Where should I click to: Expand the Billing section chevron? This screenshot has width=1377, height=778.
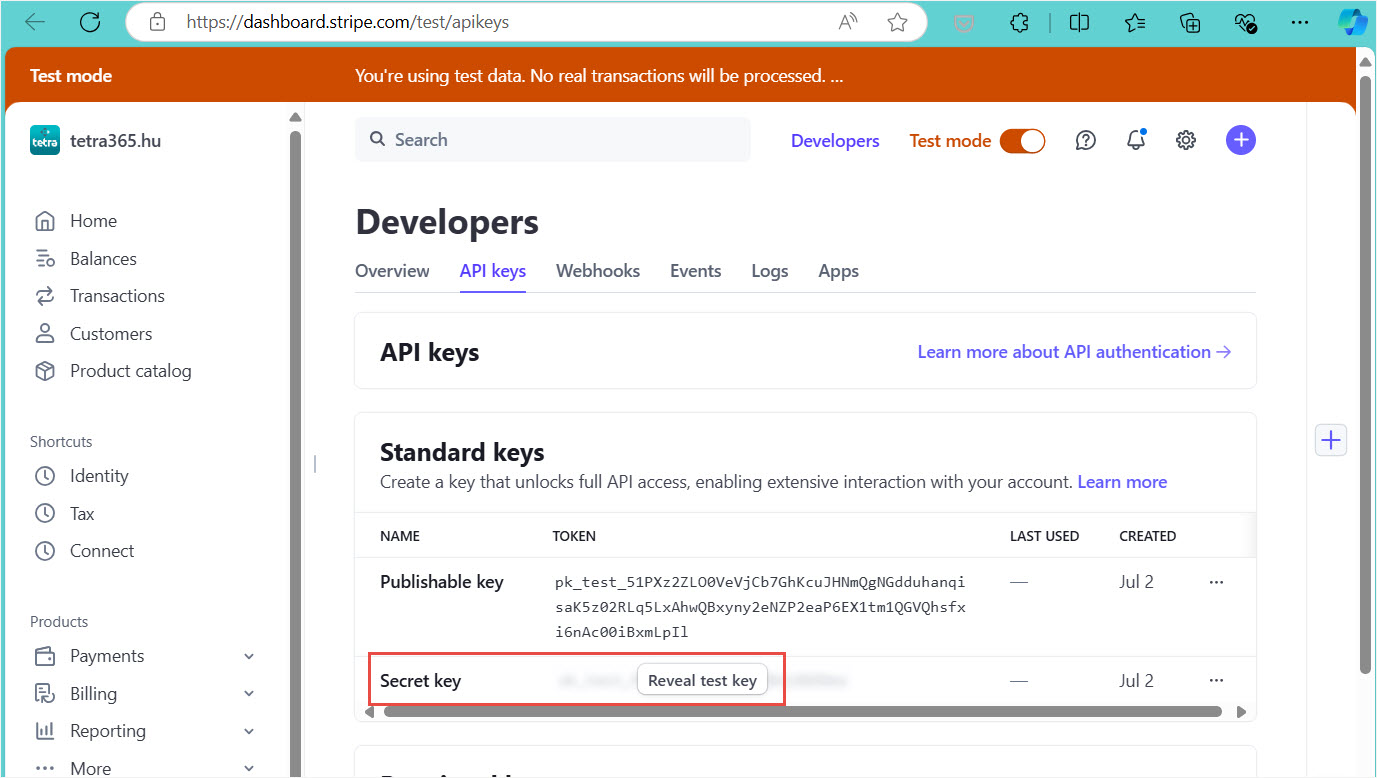tap(249, 694)
